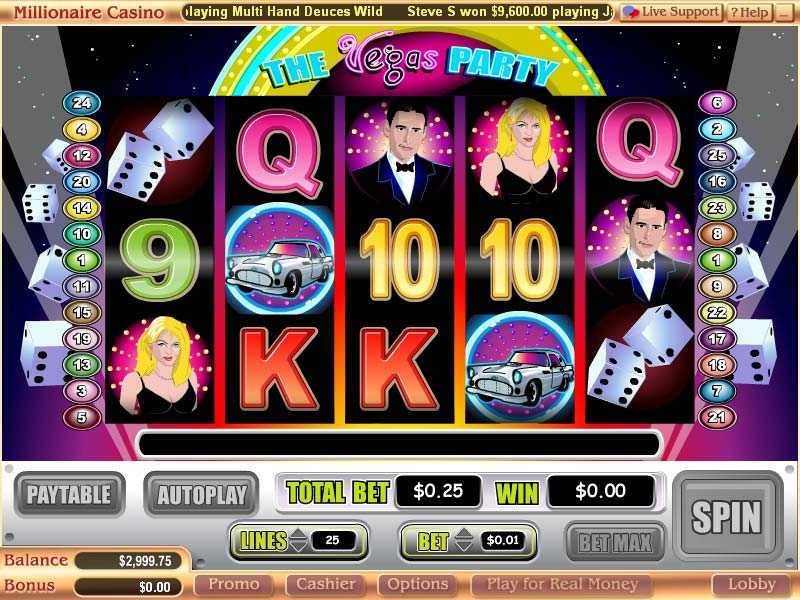This screenshot has width=800, height=600.
Task: Click payline number 24 badge
Action: [x=82, y=103]
